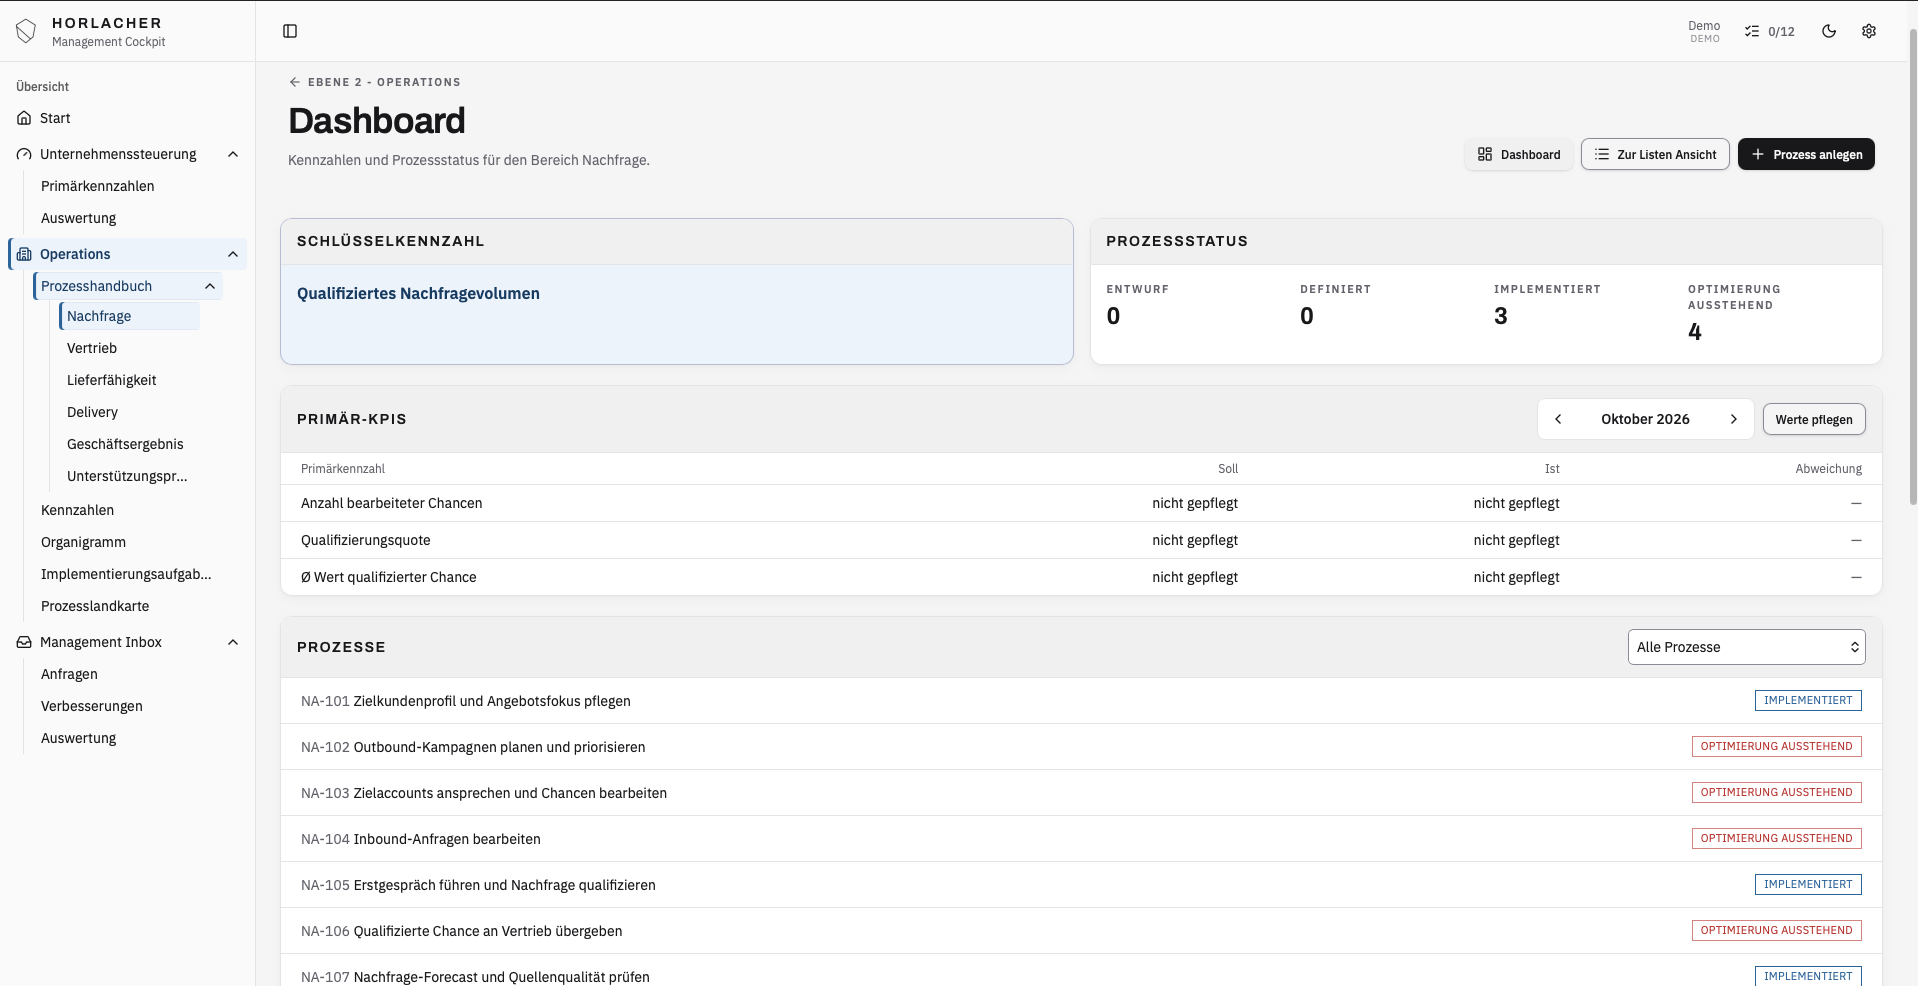Click NA-102 Optimierung Ausstehend badge
The image size is (1918, 986).
[x=1776, y=746]
